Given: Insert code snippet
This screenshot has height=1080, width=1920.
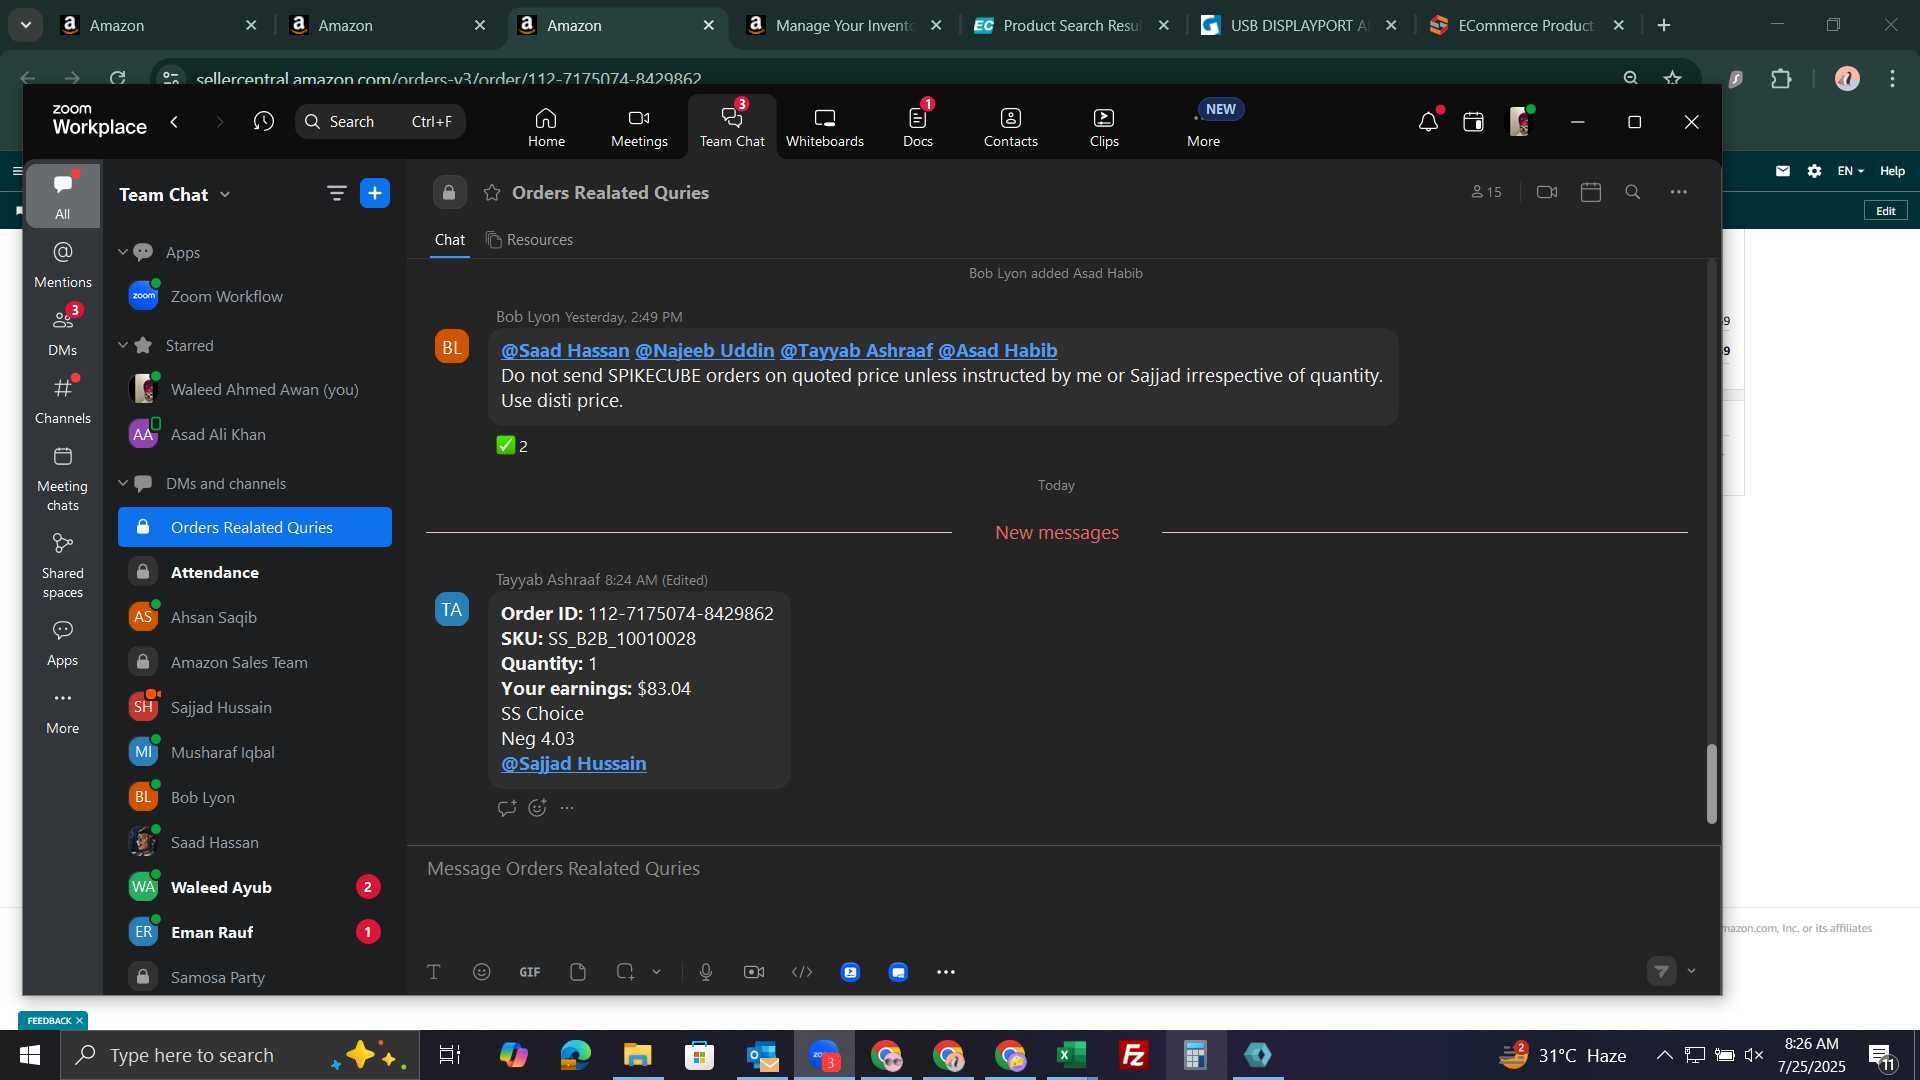Looking at the screenshot, I should coord(802,972).
